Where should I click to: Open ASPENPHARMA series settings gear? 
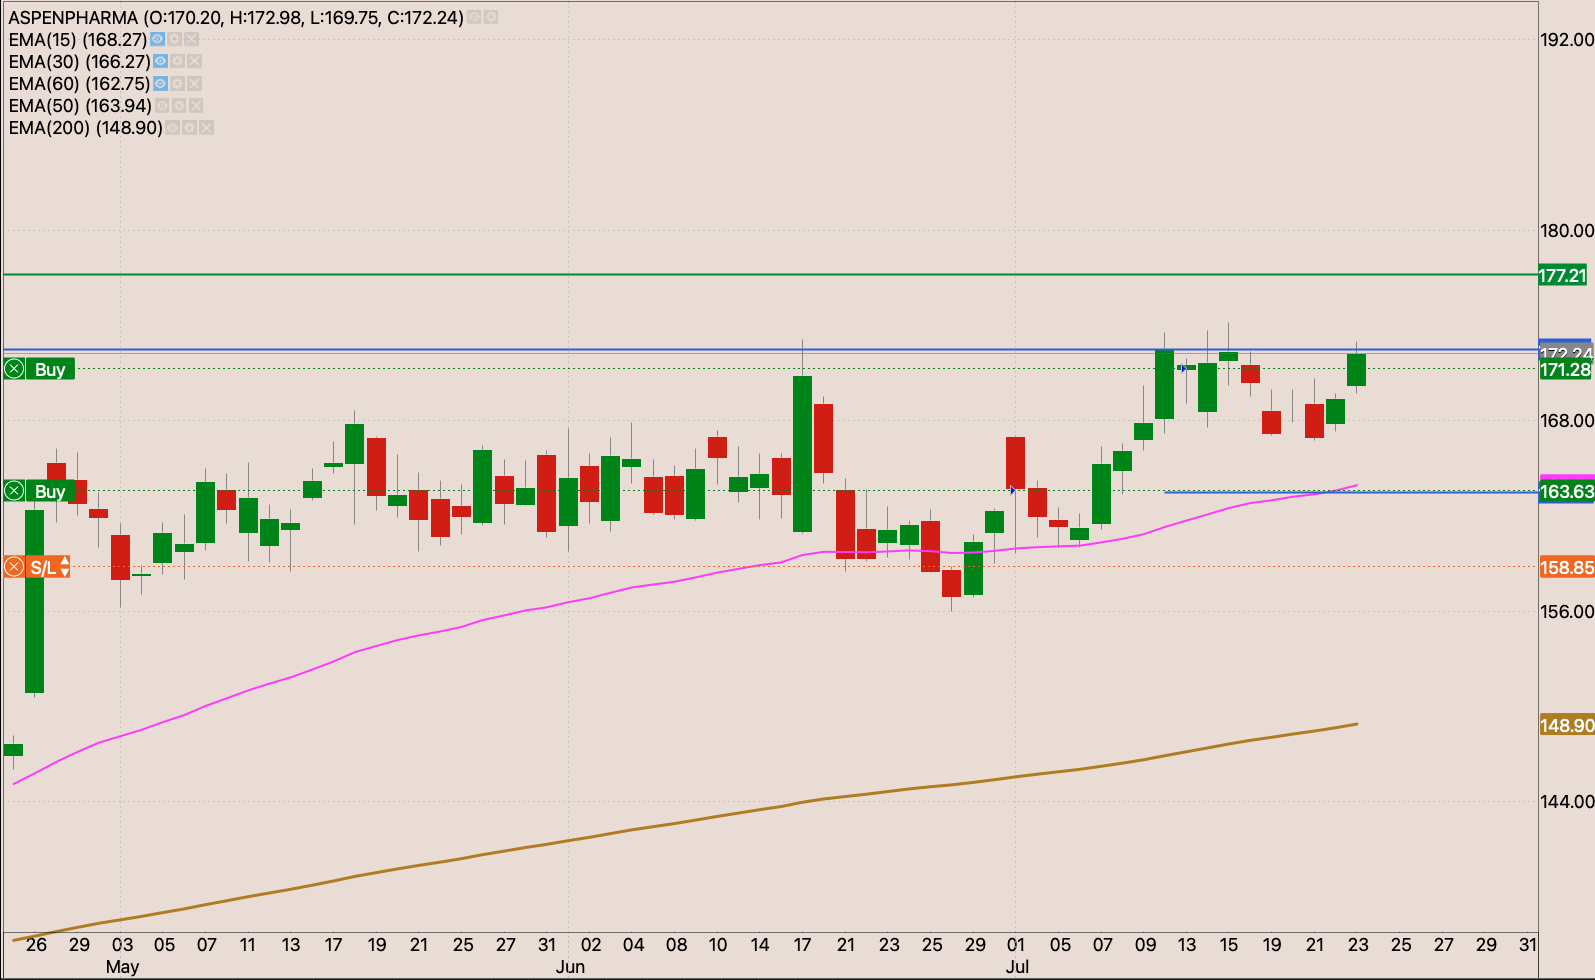pos(491,18)
